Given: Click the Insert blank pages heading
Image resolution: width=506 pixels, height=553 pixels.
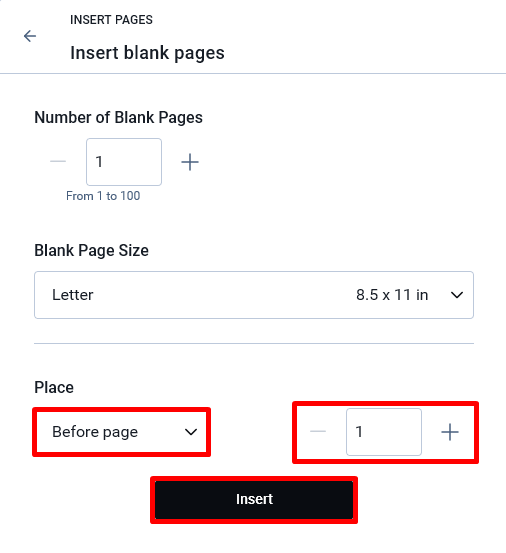Looking at the screenshot, I should click(147, 53).
